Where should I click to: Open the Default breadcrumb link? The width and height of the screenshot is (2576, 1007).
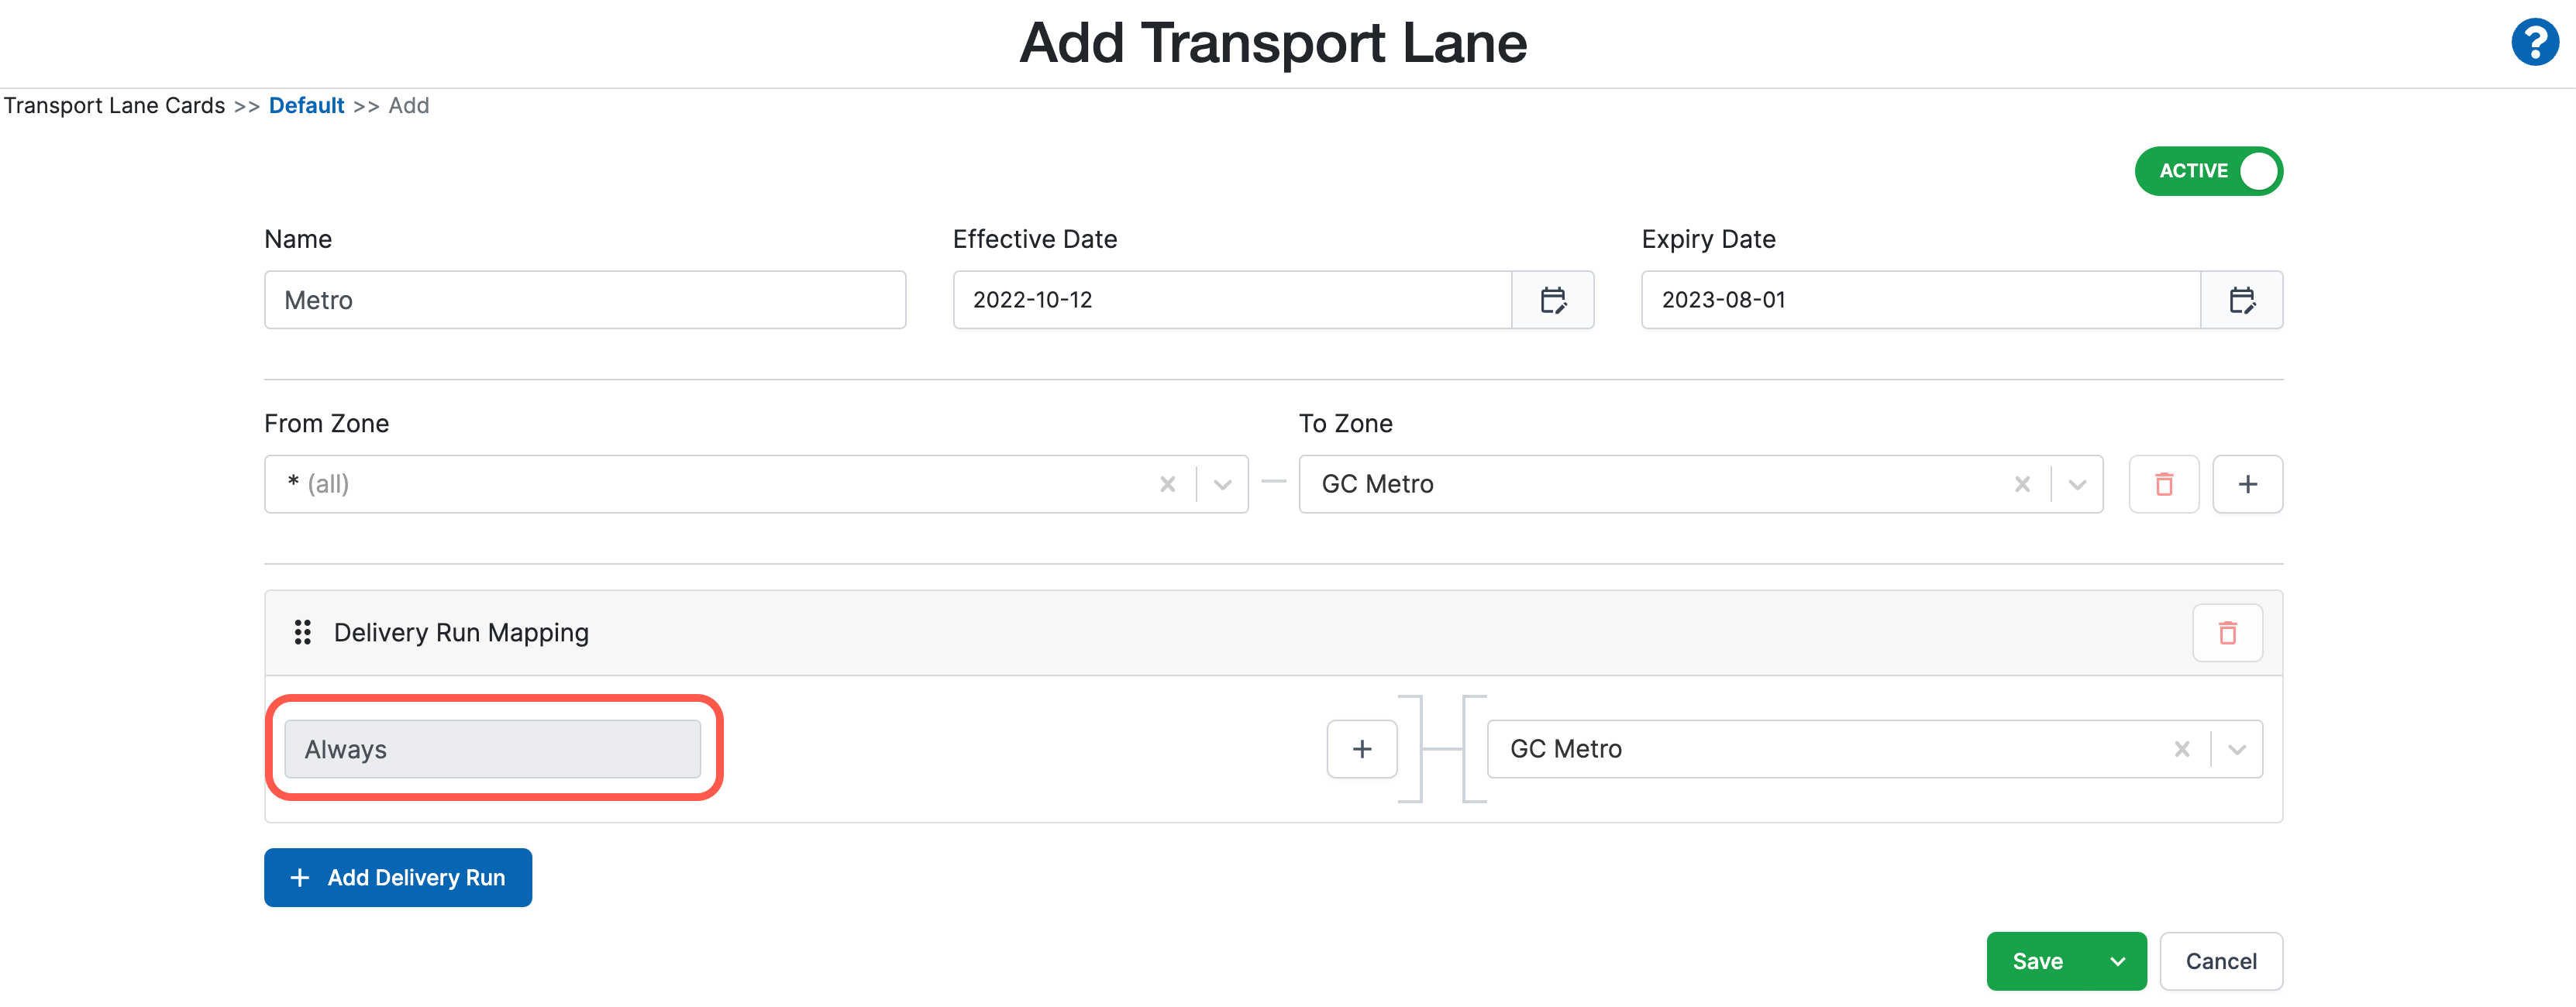tap(306, 105)
